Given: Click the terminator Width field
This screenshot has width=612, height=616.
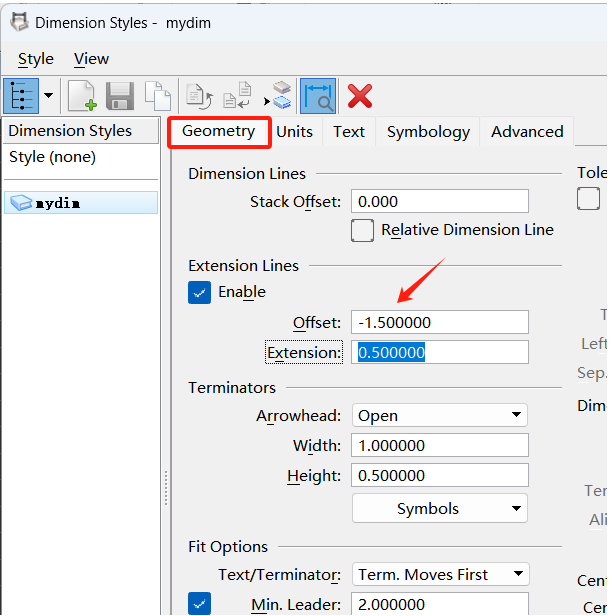Looking at the screenshot, I should (x=440, y=446).
